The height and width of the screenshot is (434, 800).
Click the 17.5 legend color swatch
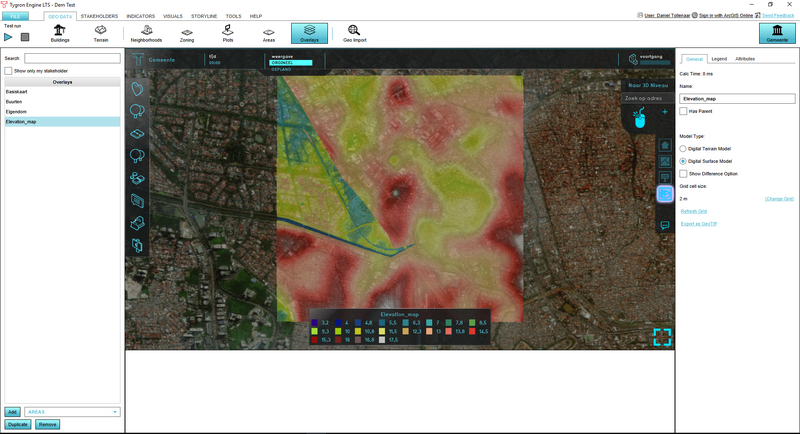pyautogui.click(x=381, y=340)
